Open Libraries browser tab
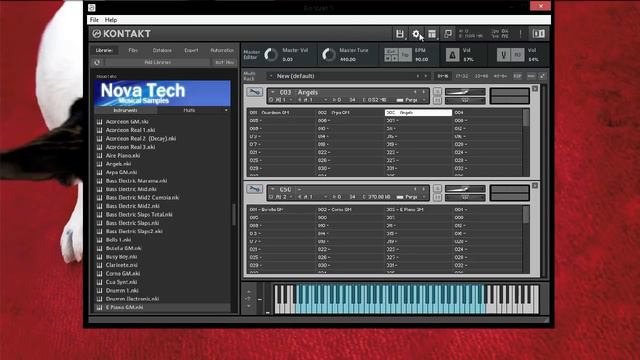The image size is (640, 360). point(104,50)
